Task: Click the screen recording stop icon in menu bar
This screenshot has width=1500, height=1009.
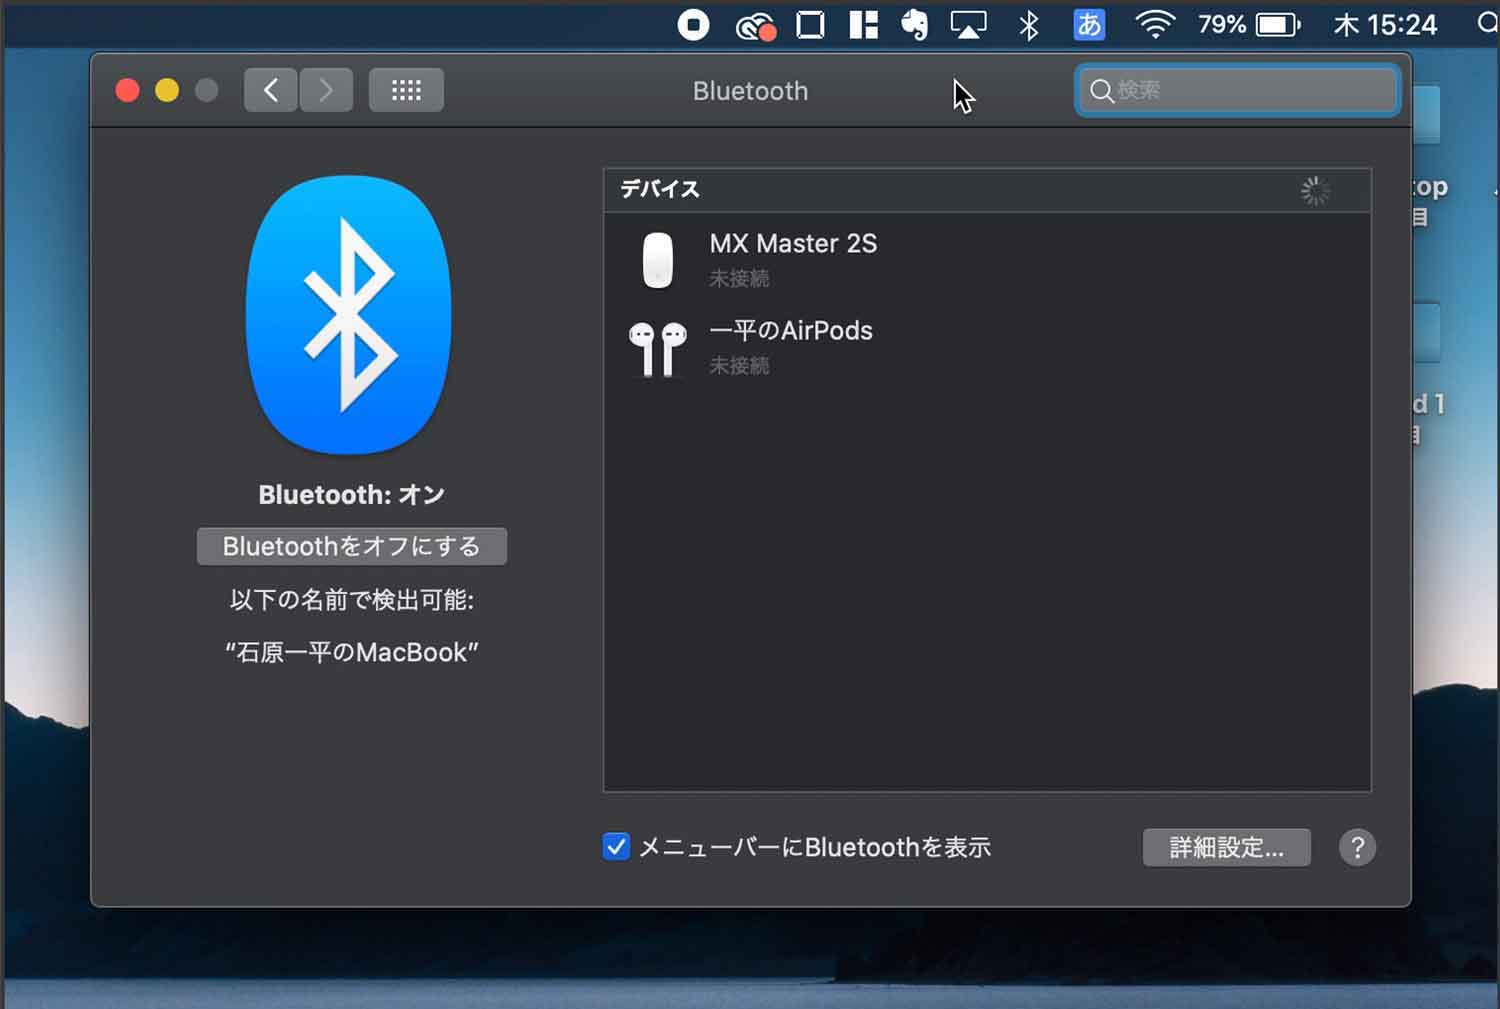Action: (x=693, y=24)
